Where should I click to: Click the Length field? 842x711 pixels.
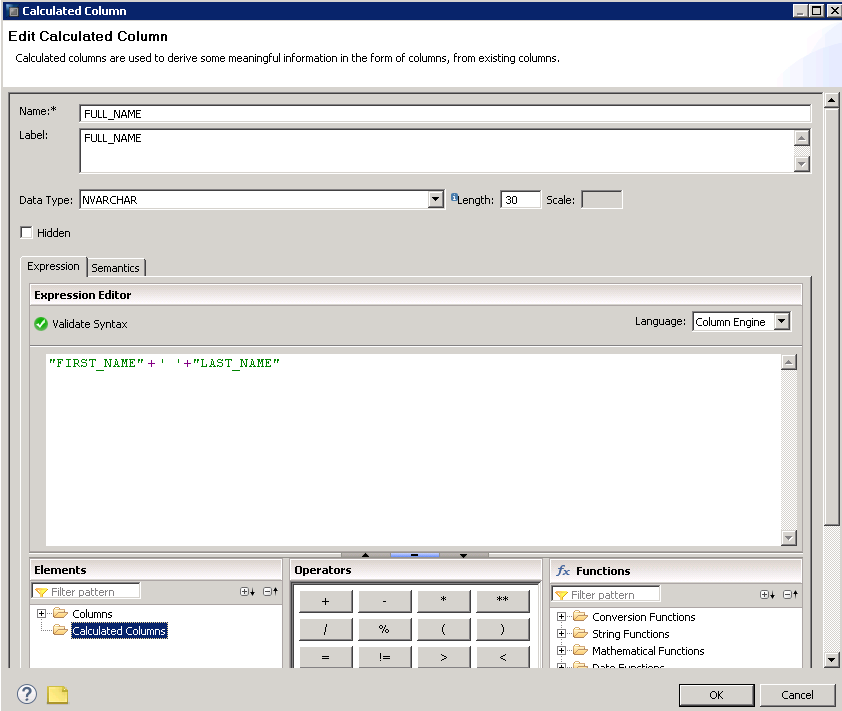pos(520,200)
